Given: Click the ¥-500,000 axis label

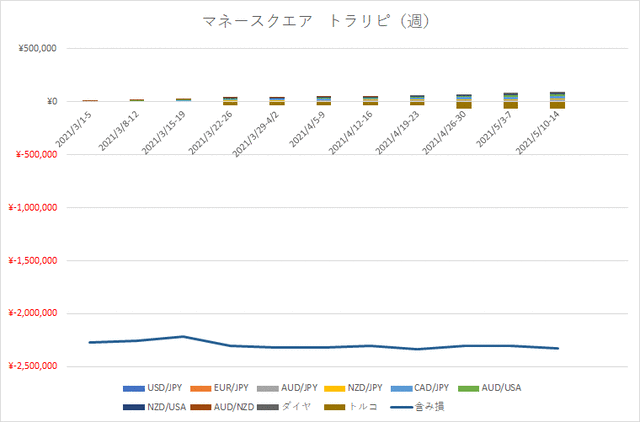Looking at the screenshot, I should (36, 155).
